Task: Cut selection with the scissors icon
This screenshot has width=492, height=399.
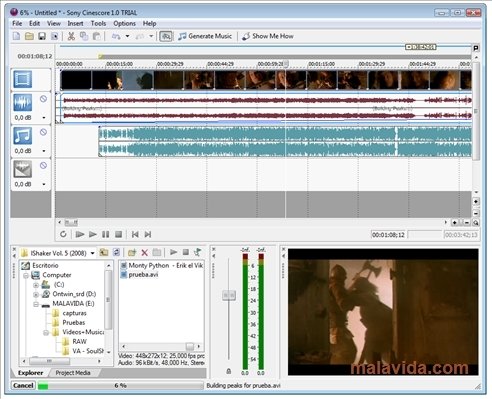Action: click(x=71, y=36)
